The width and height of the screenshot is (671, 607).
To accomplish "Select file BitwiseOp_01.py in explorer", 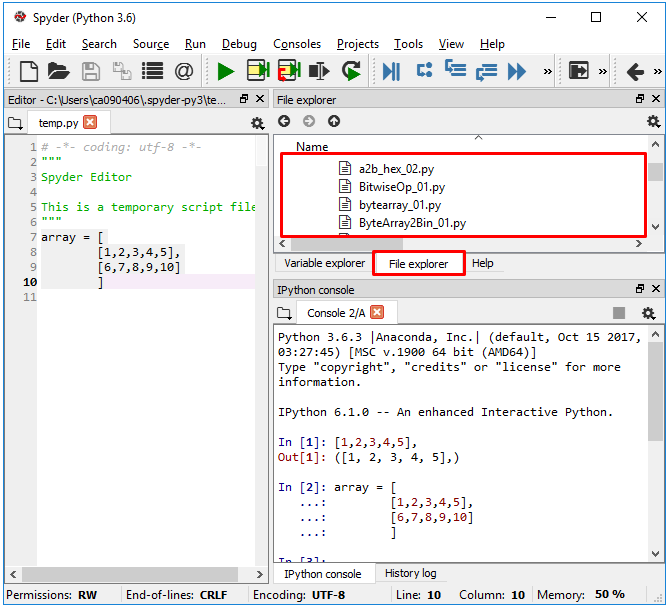I will [x=401, y=187].
